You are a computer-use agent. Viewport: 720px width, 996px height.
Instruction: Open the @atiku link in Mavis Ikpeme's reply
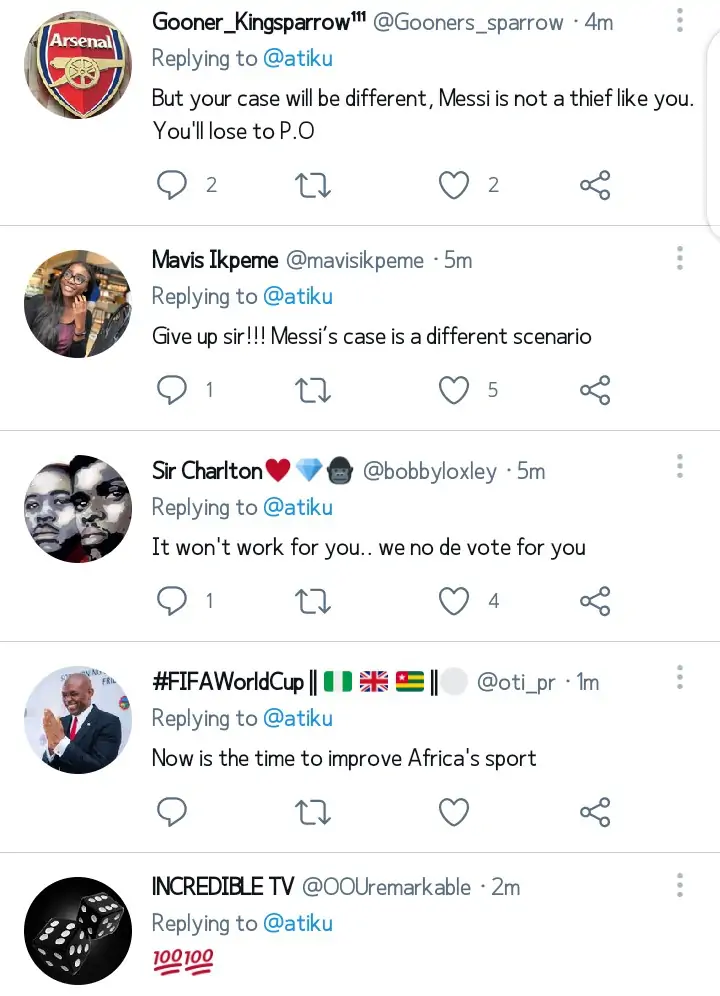[298, 297]
